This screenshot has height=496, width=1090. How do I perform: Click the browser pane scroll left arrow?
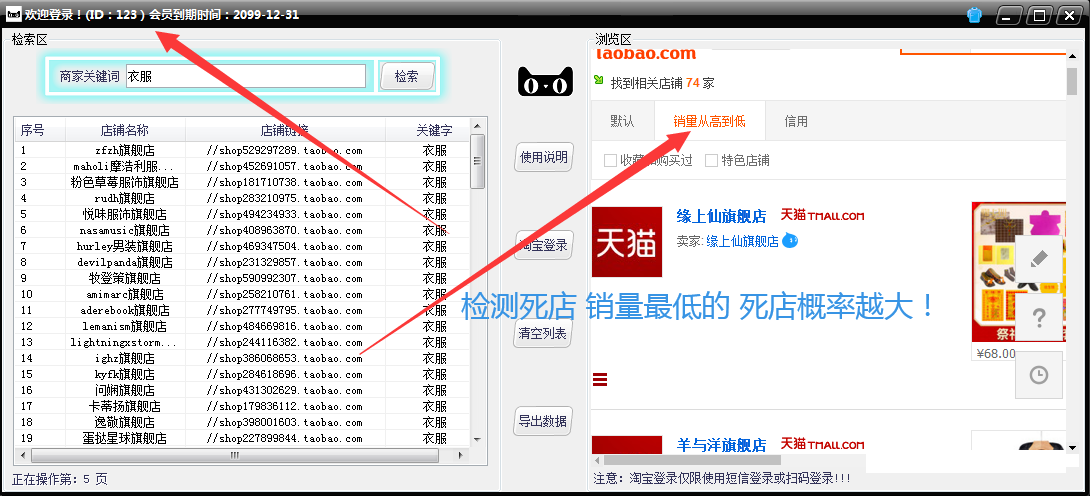tap(596, 460)
